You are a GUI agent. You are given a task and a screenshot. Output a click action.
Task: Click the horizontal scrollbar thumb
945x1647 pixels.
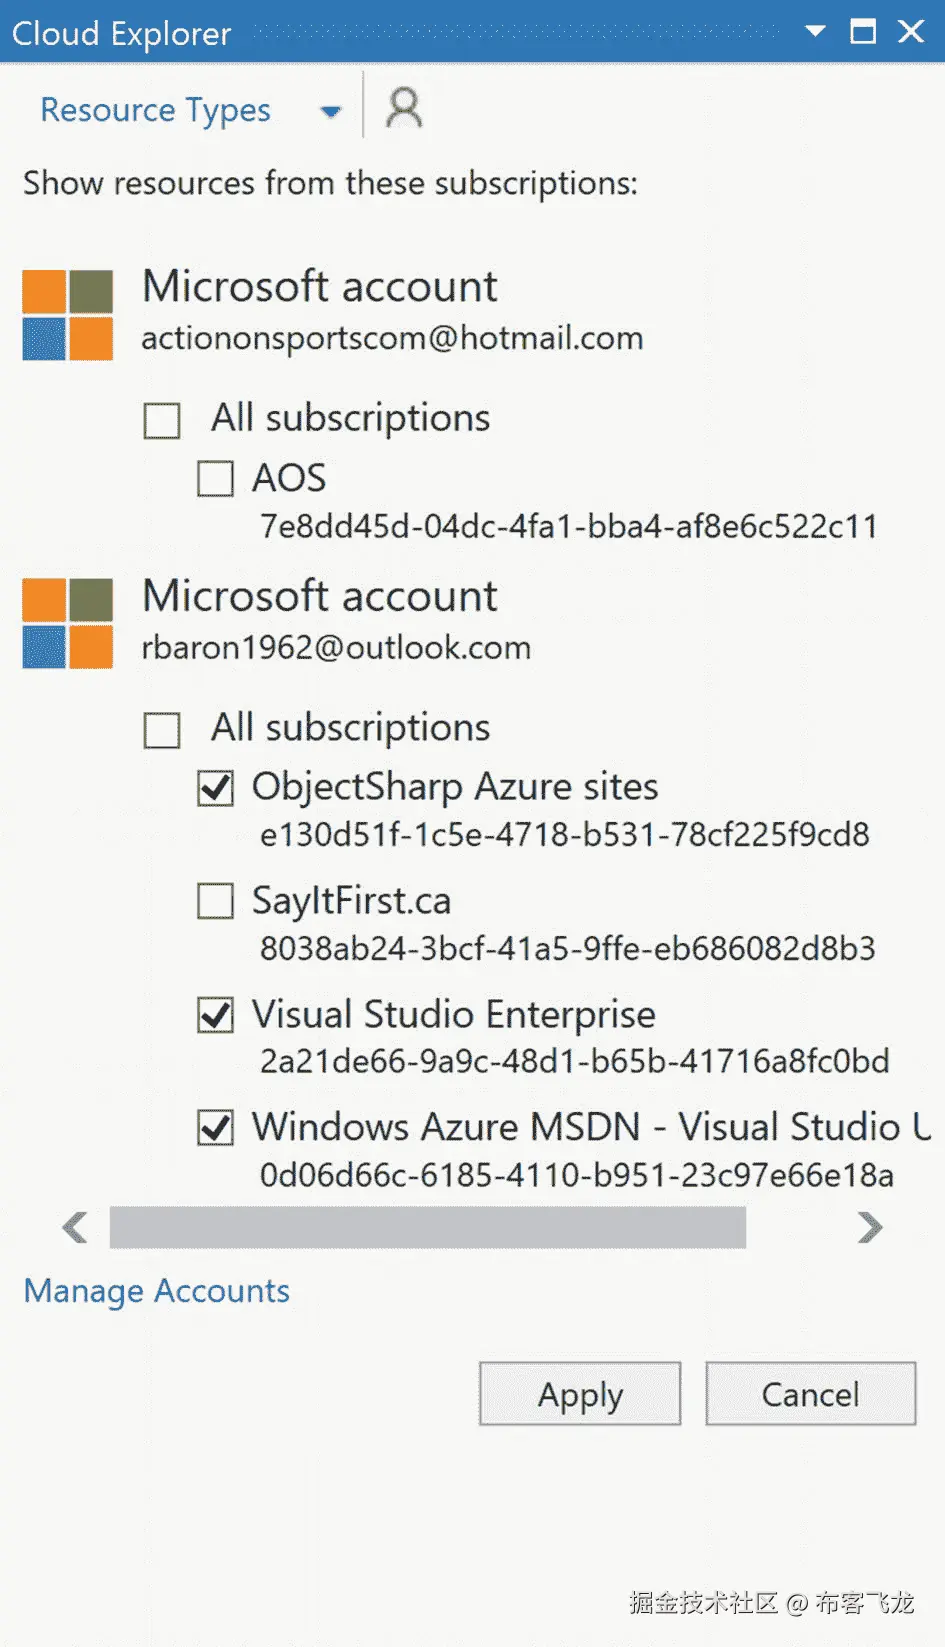pyautogui.click(x=428, y=1227)
